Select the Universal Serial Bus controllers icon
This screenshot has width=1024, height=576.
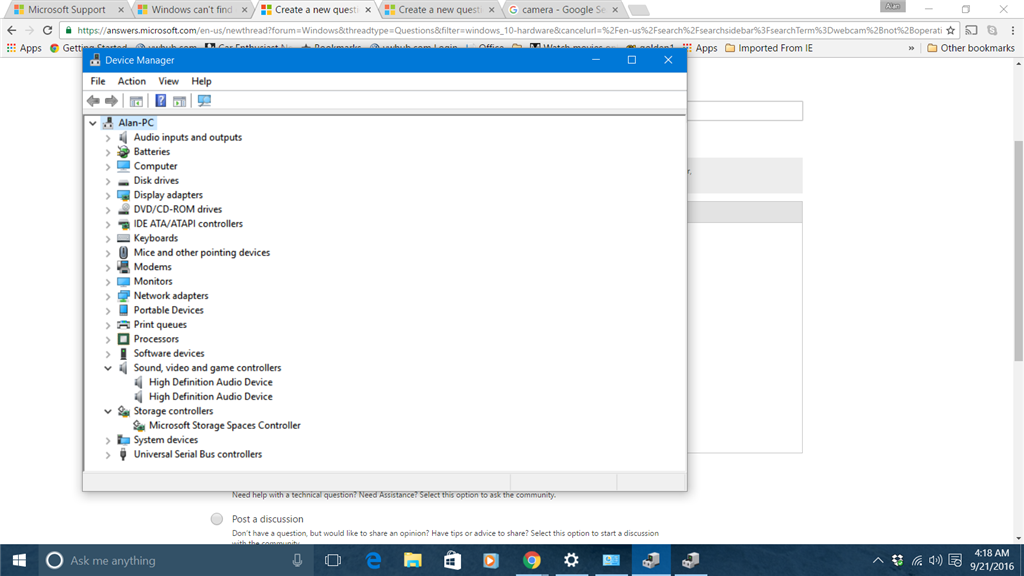click(x=123, y=454)
